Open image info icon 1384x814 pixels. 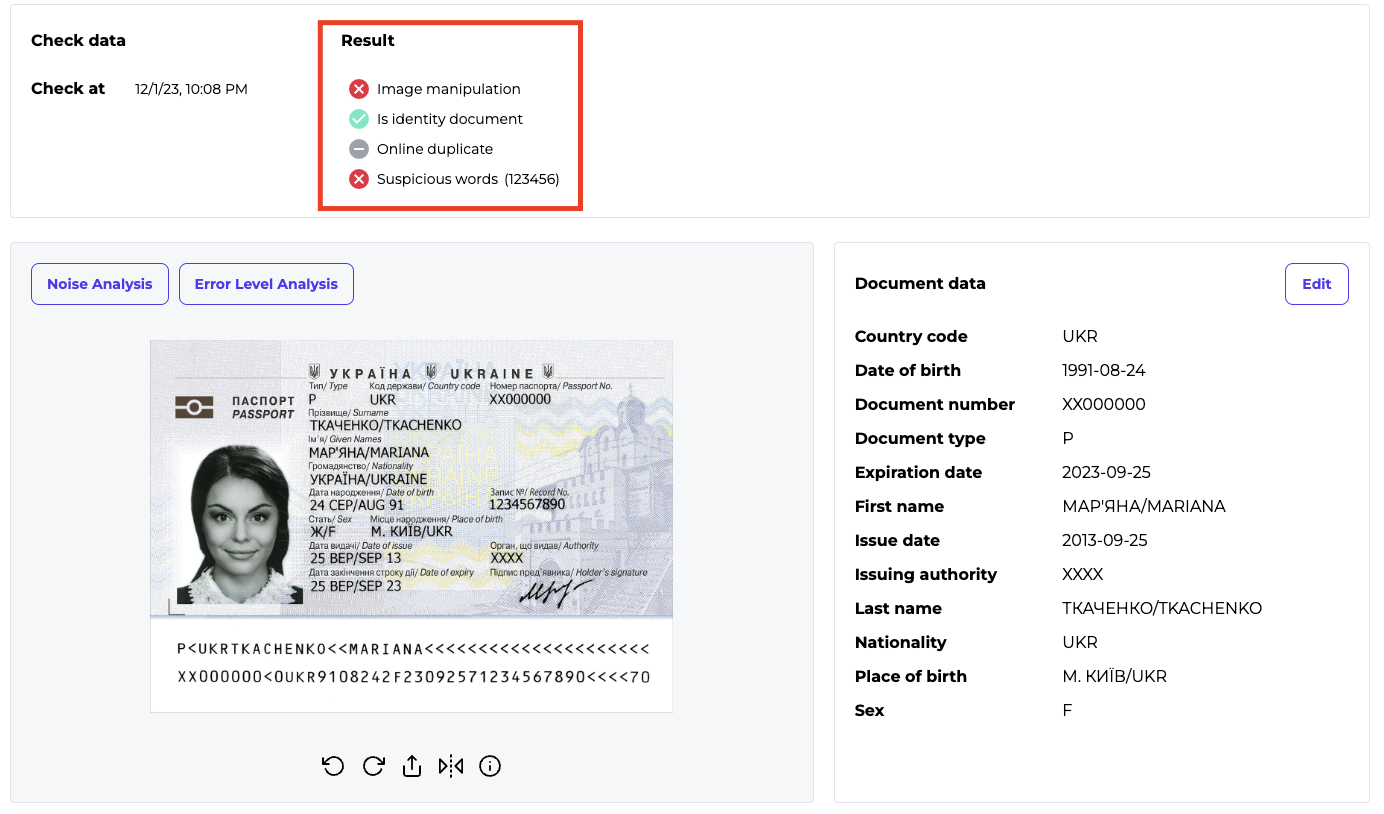[x=490, y=766]
